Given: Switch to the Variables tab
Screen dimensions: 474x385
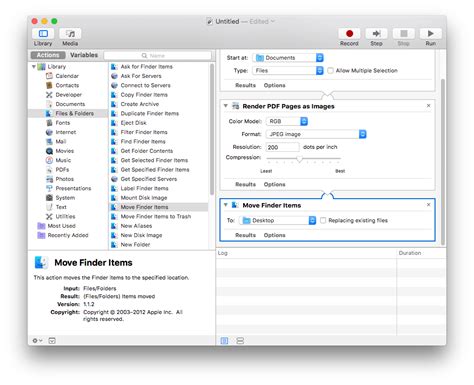Looking at the screenshot, I should [x=84, y=55].
